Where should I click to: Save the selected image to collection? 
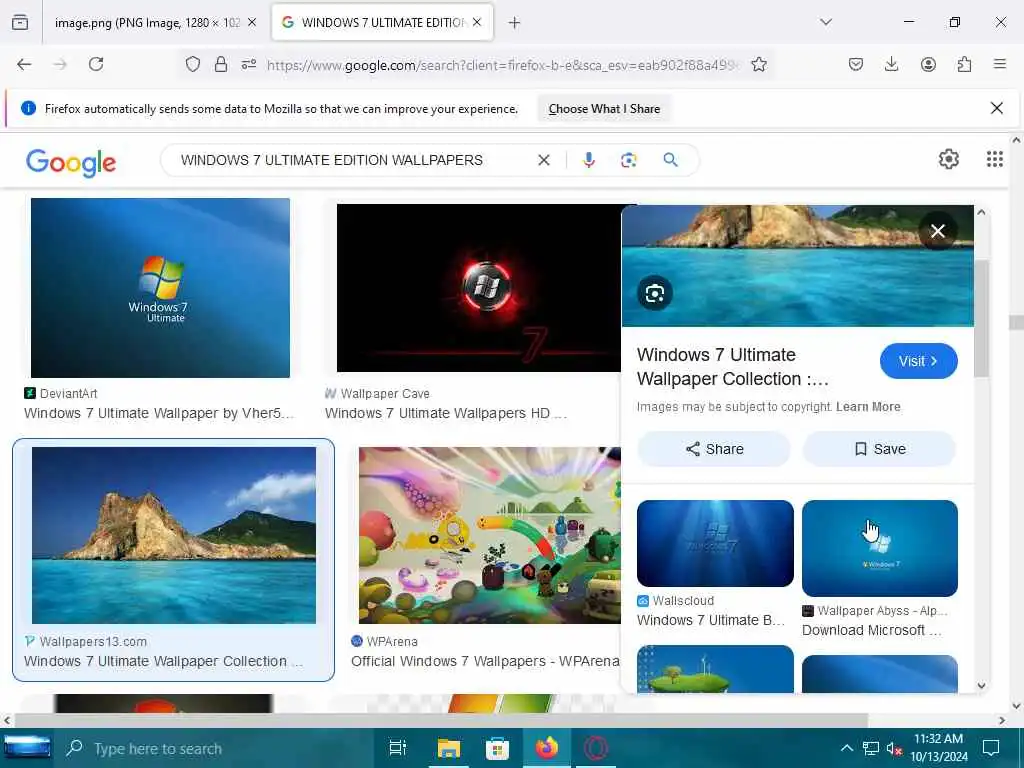click(x=880, y=449)
